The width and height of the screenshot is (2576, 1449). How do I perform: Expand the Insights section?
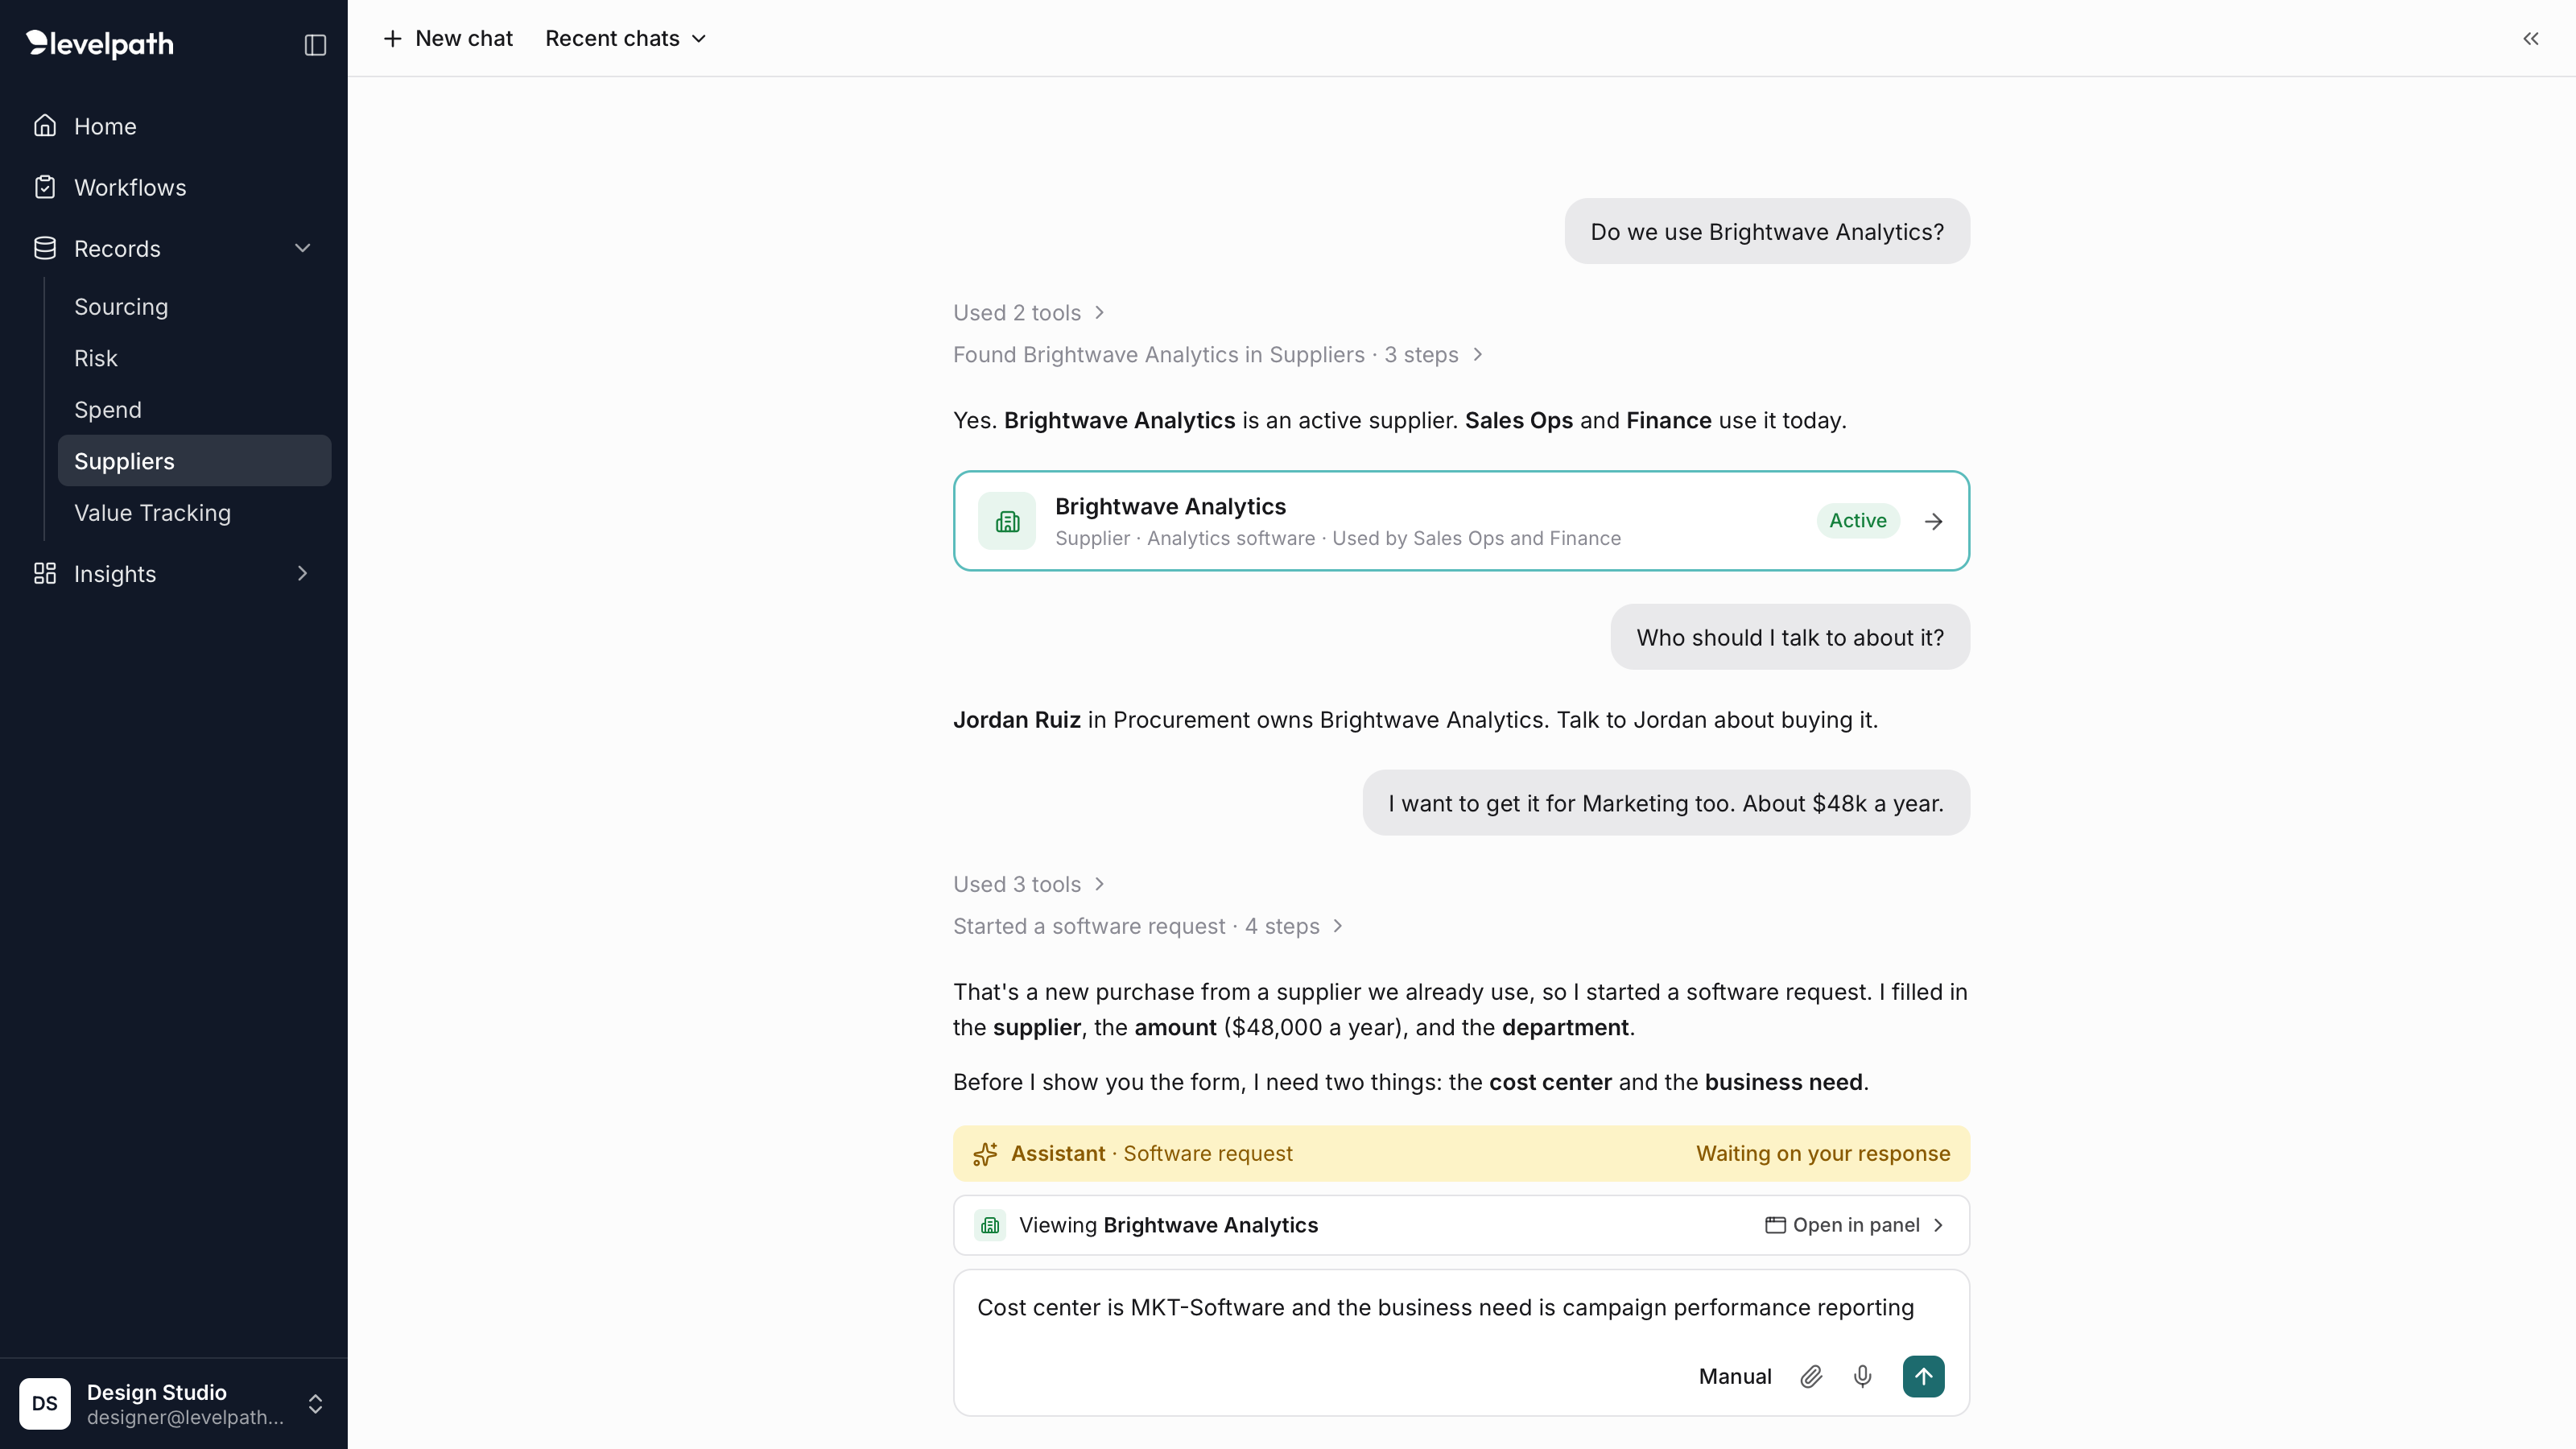coord(302,573)
